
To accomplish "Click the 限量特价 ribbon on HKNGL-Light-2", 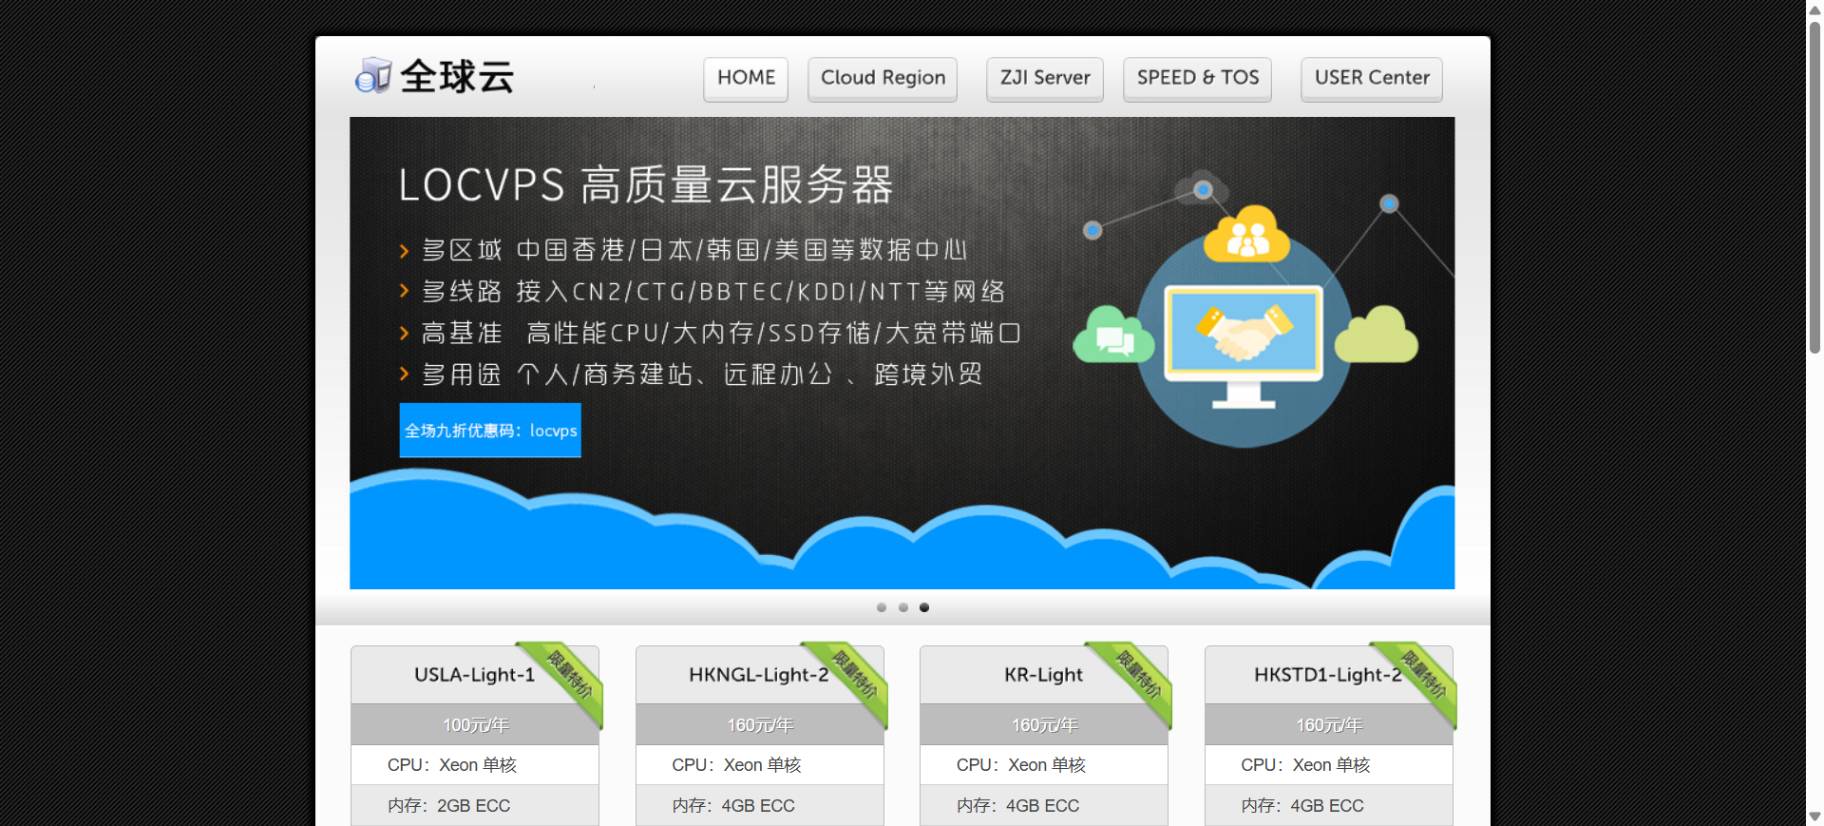I will [x=854, y=674].
